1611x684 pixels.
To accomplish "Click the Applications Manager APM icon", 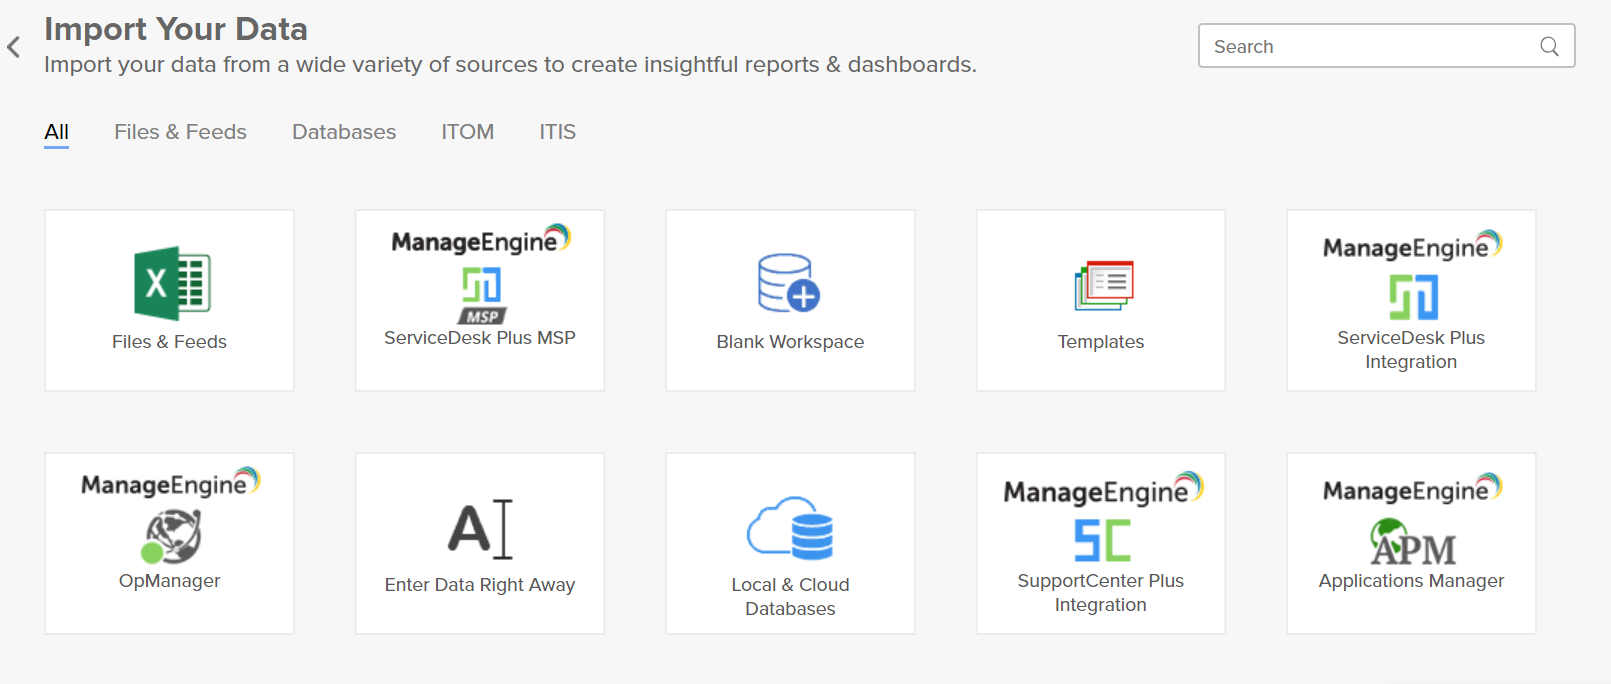I will (1412, 542).
